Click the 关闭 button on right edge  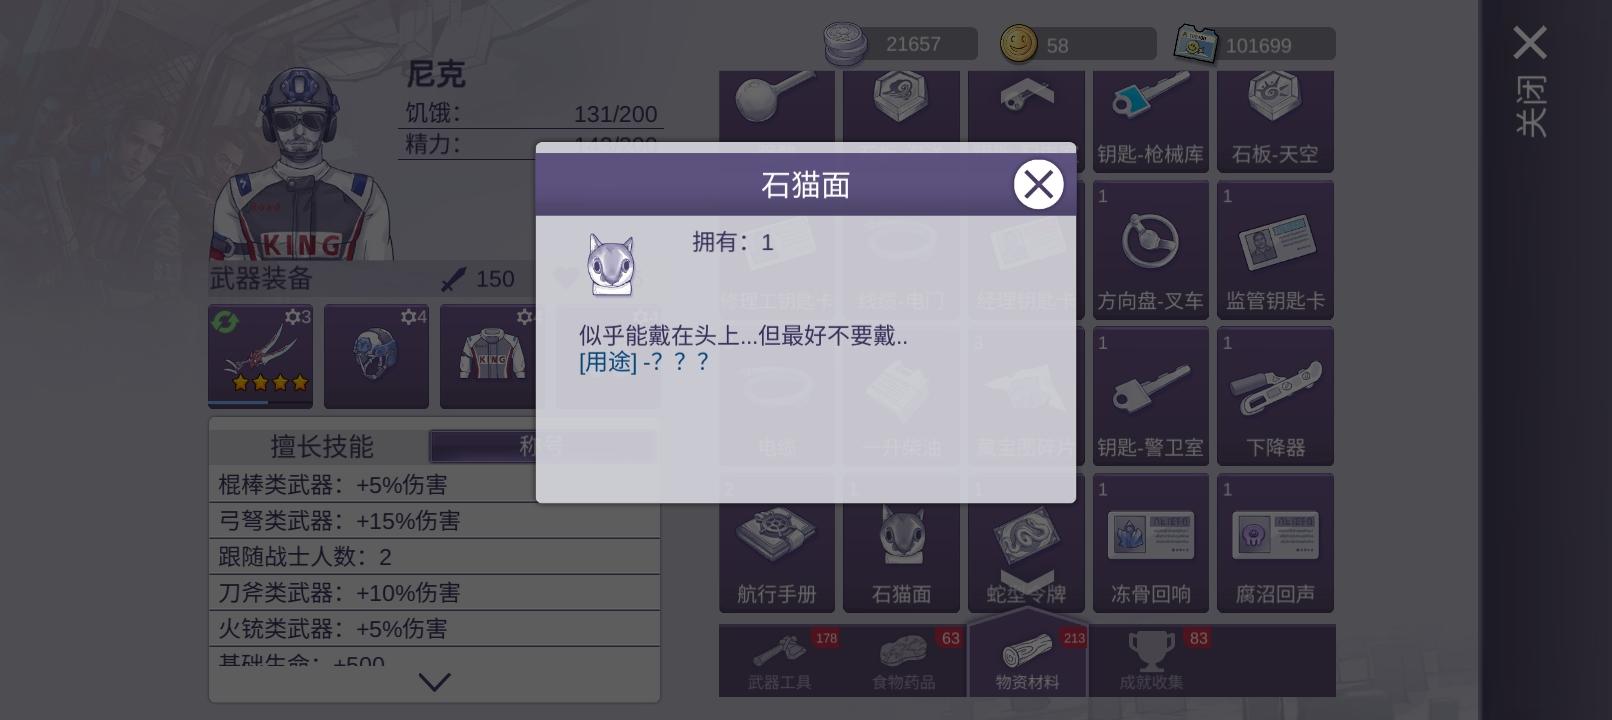1531,81
